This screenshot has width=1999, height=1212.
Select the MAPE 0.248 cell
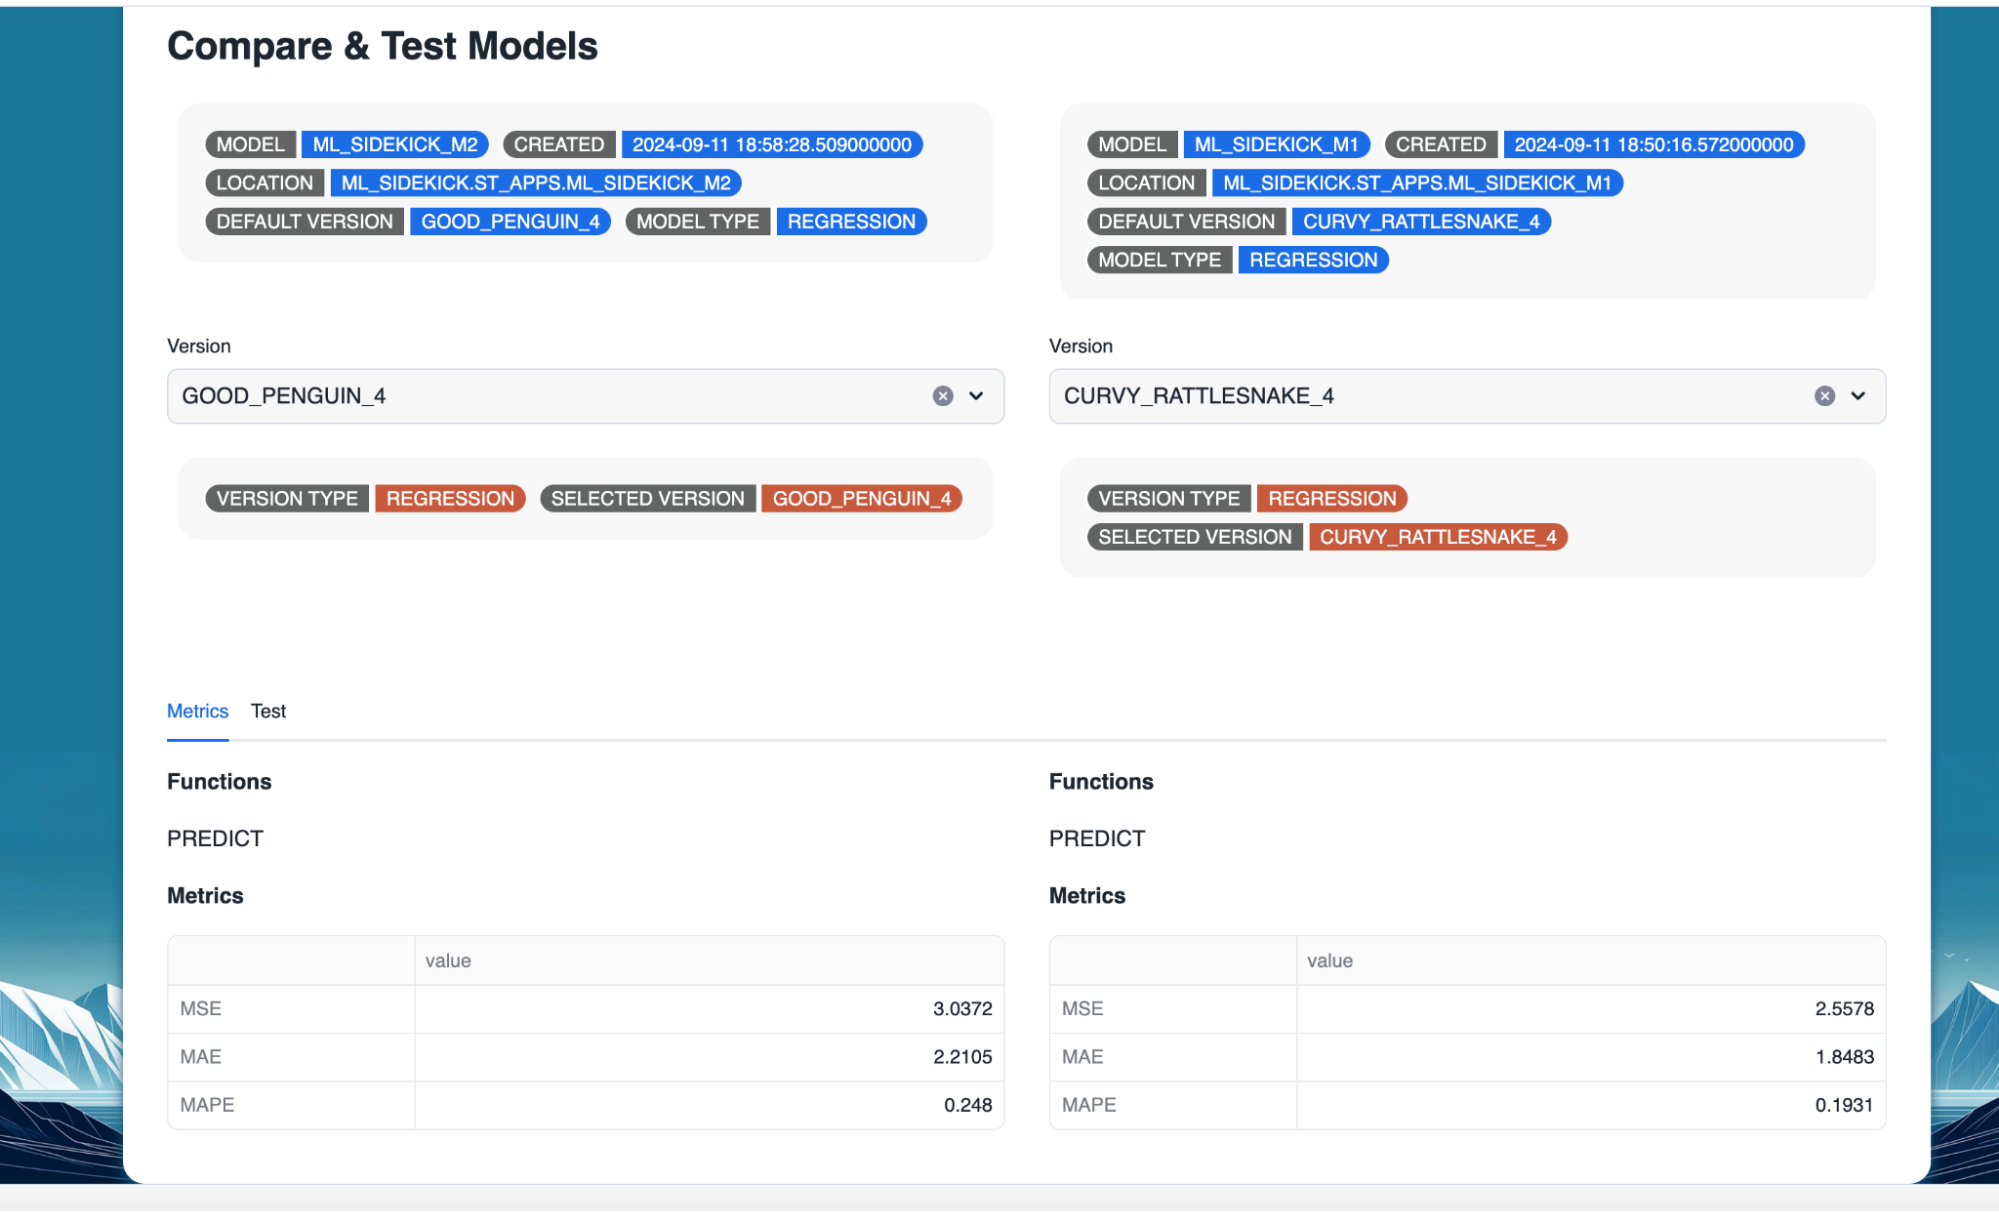point(708,1105)
